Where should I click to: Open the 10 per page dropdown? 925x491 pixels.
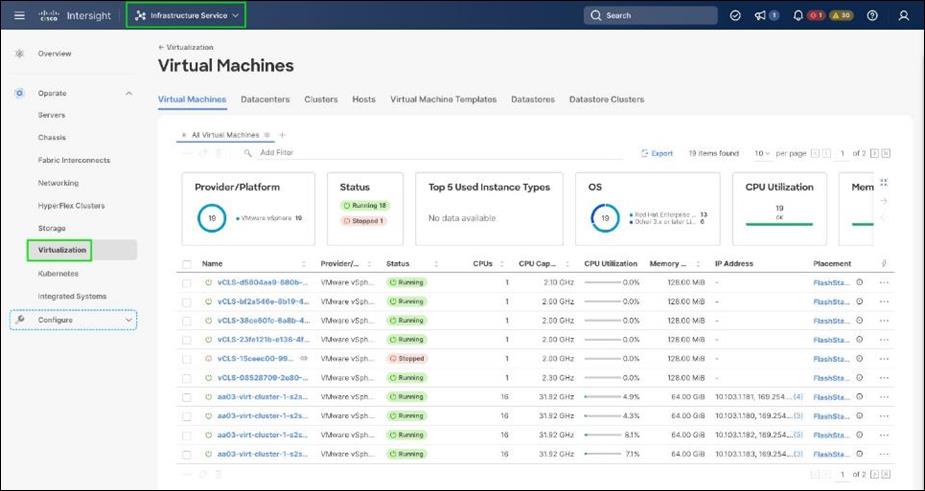pos(762,153)
